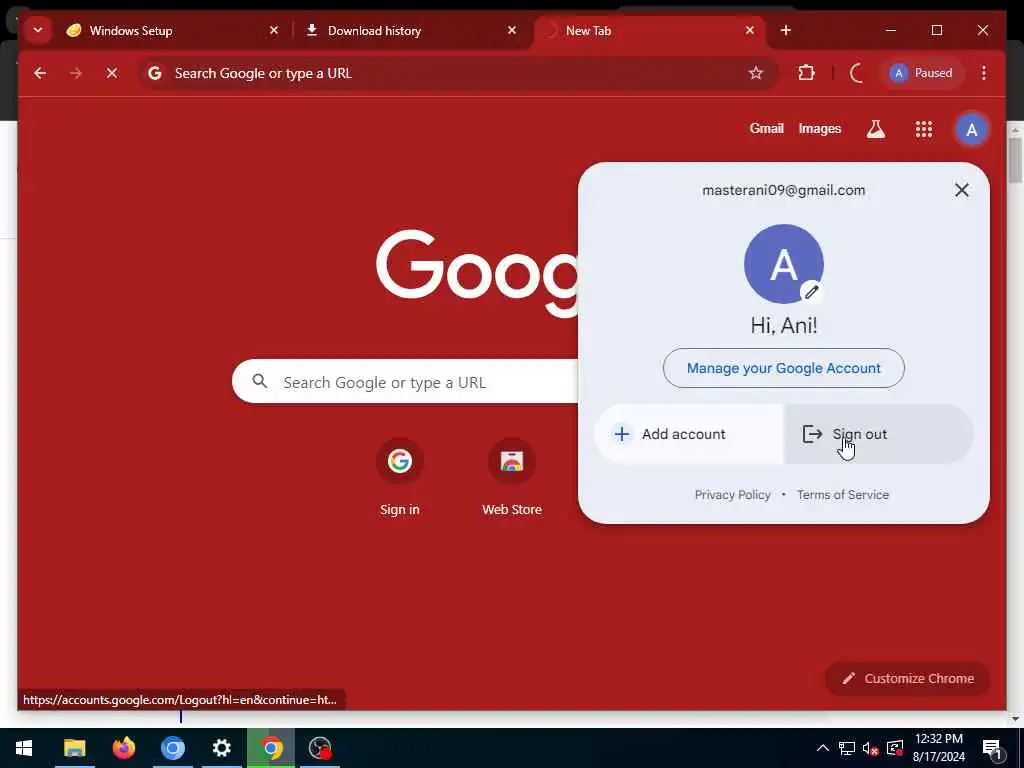1024x768 pixels.
Task: Open Chrome's three-dot menu
Action: click(984, 73)
